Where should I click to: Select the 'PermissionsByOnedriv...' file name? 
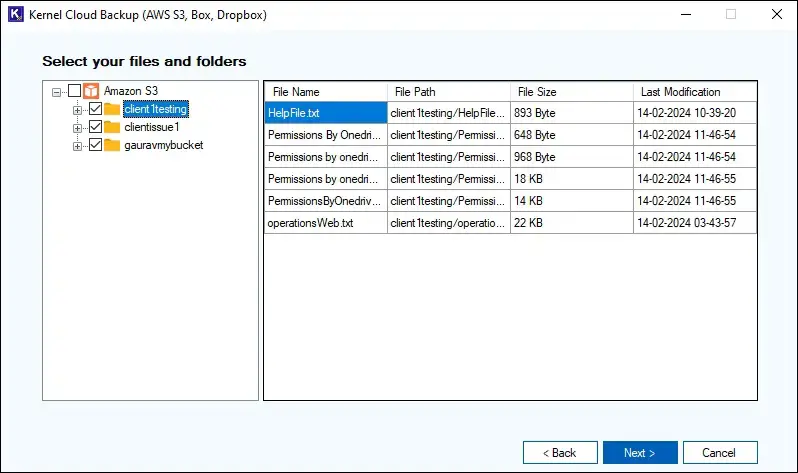click(x=326, y=201)
